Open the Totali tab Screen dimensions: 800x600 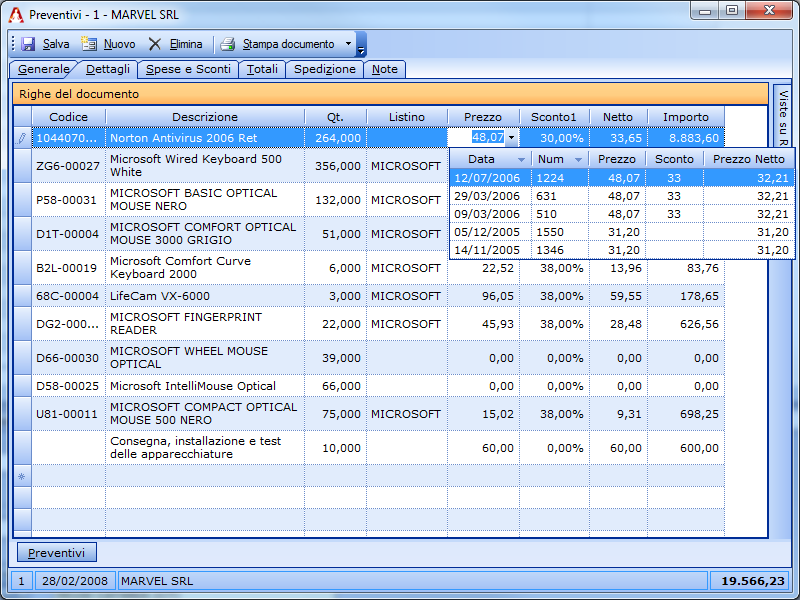(x=262, y=69)
